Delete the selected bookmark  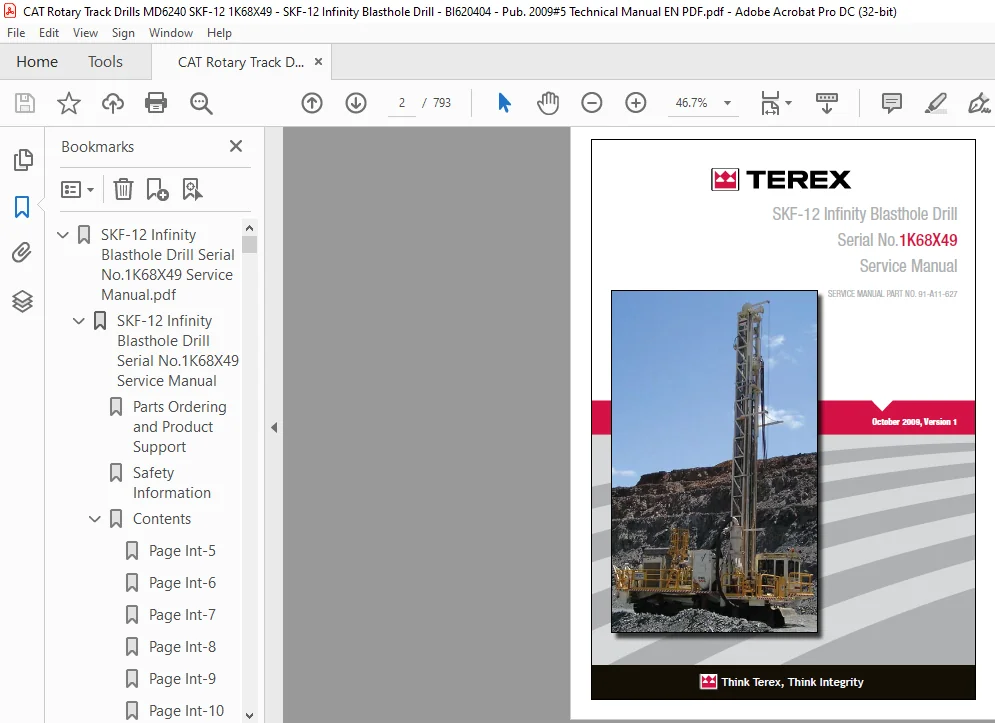coord(123,189)
